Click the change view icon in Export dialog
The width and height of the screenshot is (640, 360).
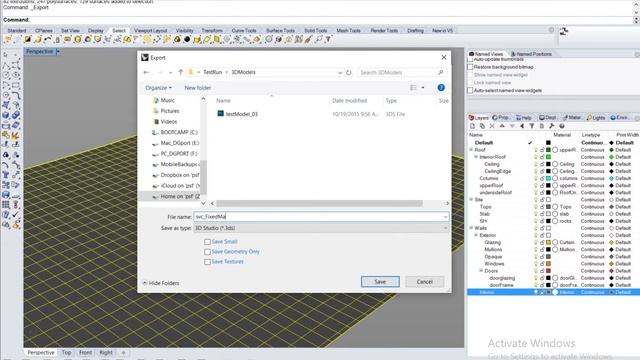413,88
